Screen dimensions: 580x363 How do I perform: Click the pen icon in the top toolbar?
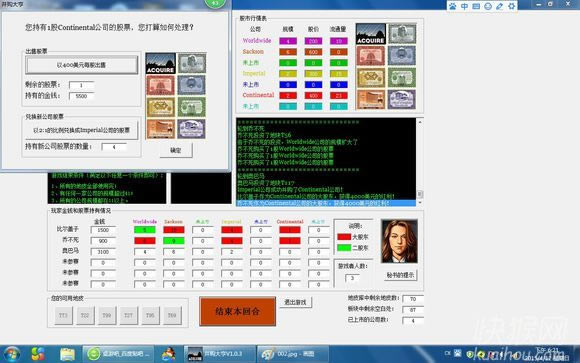pyautogui.click(x=500, y=6)
